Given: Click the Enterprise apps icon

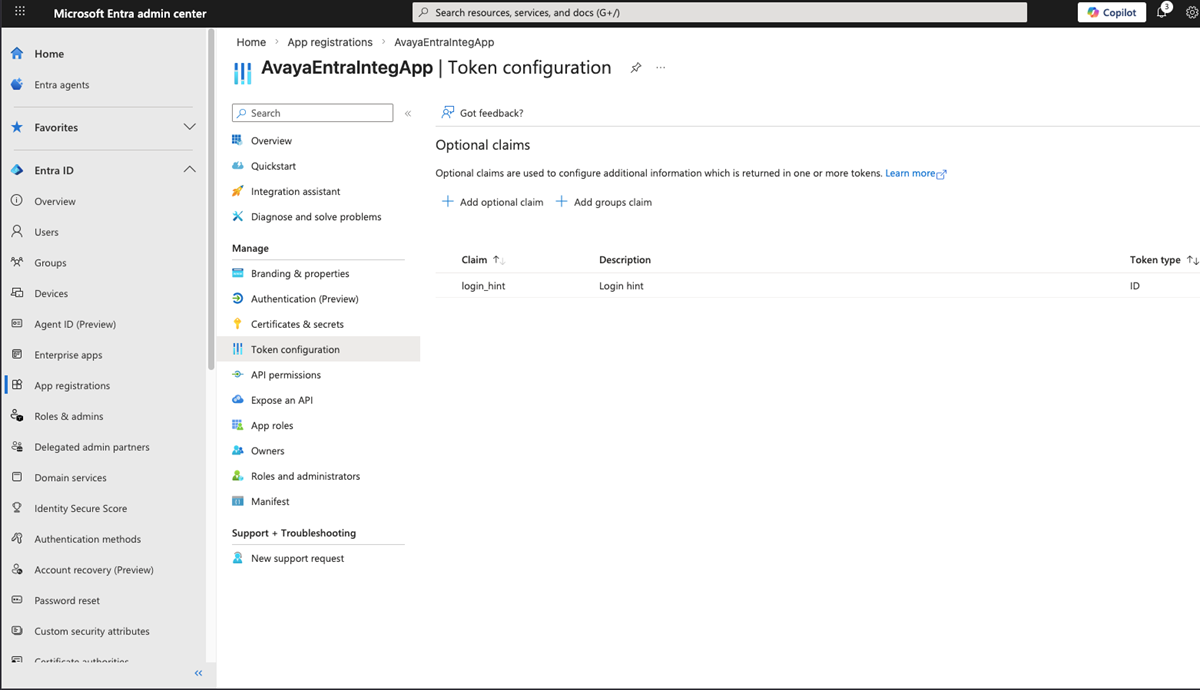Looking at the screenshot, I should pos(17,355).
